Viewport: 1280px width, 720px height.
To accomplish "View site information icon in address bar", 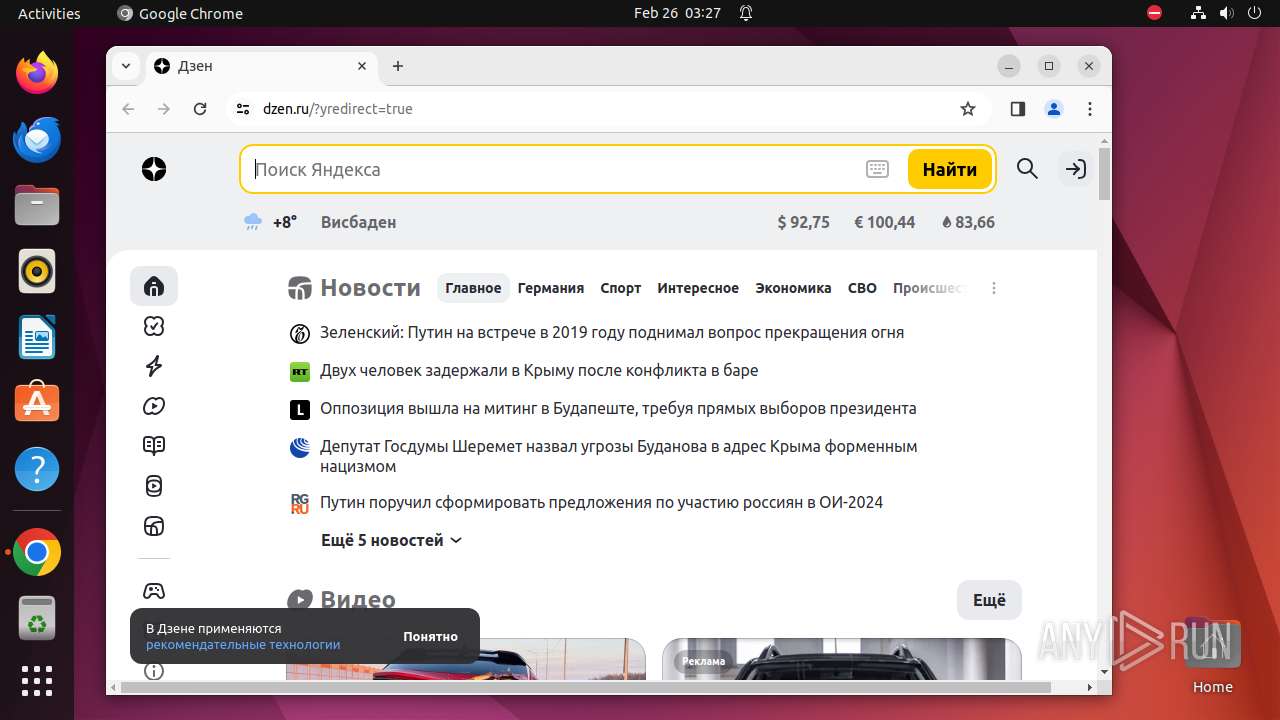I will 243,109.
